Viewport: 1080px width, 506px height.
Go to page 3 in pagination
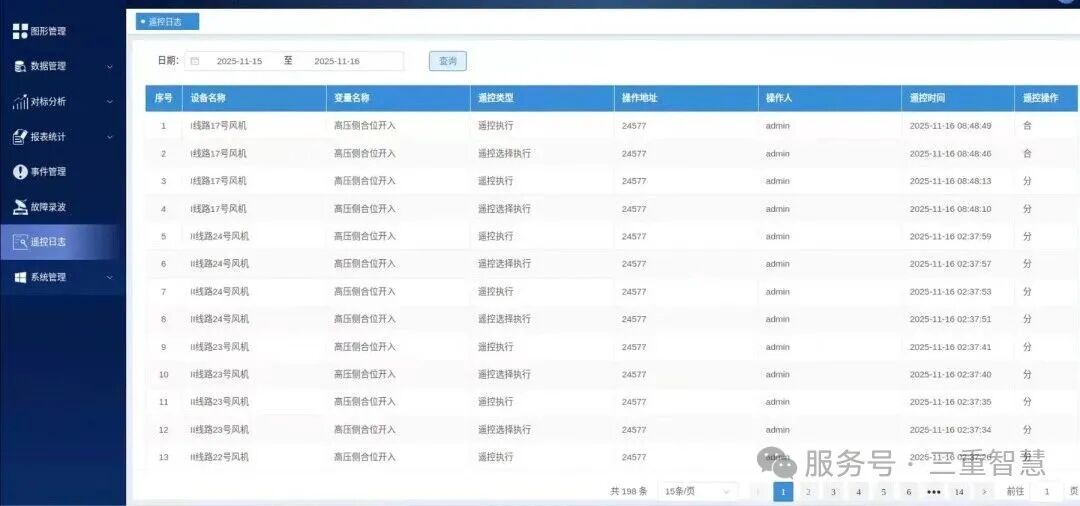[x=833, y=492]
